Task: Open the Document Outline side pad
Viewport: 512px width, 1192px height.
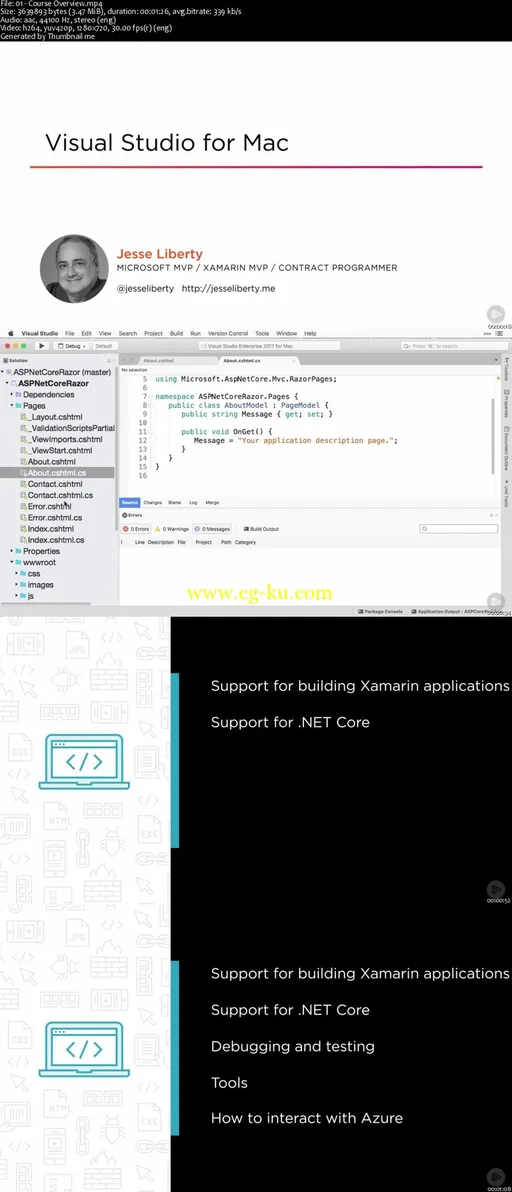Action: coord(506,449)
